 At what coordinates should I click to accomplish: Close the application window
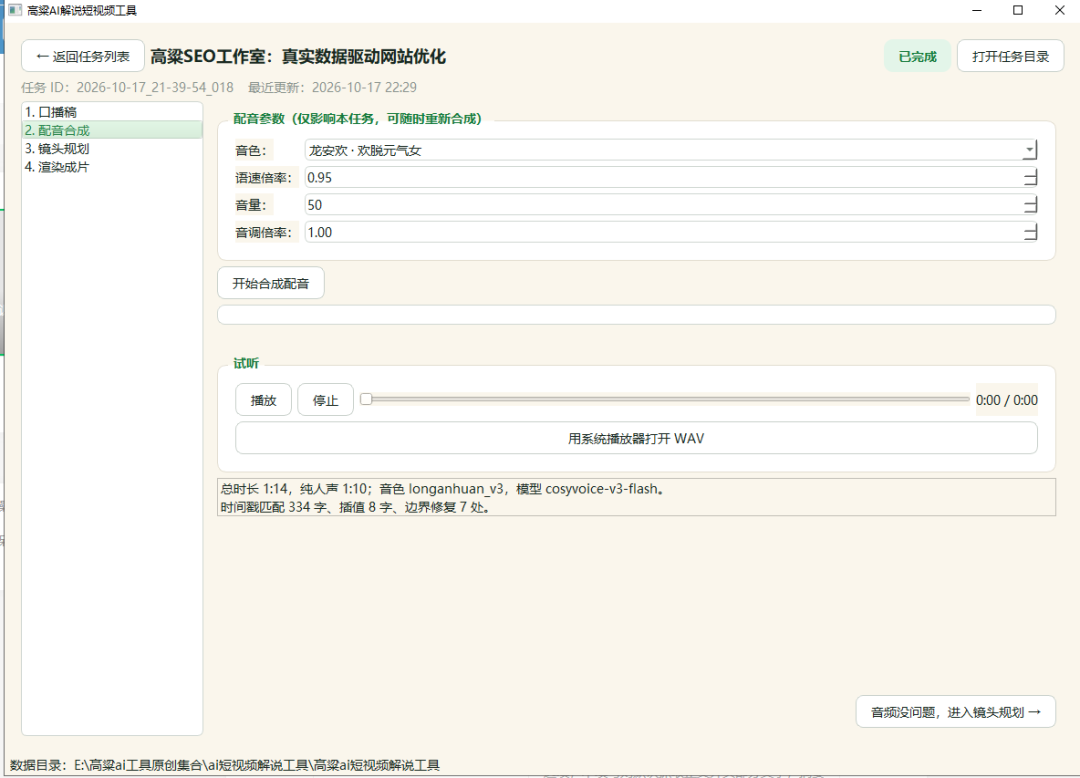(x=1059, y=10)
